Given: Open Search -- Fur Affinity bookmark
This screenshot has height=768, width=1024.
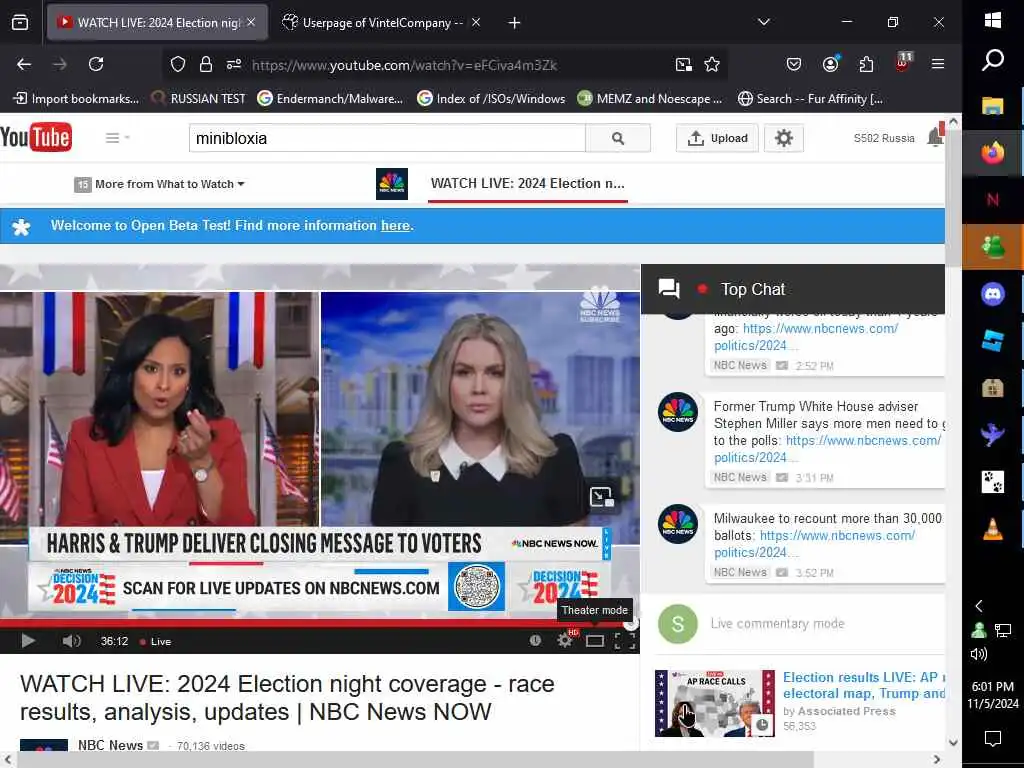Looking at the screenshot, I should tap(810, 99).
